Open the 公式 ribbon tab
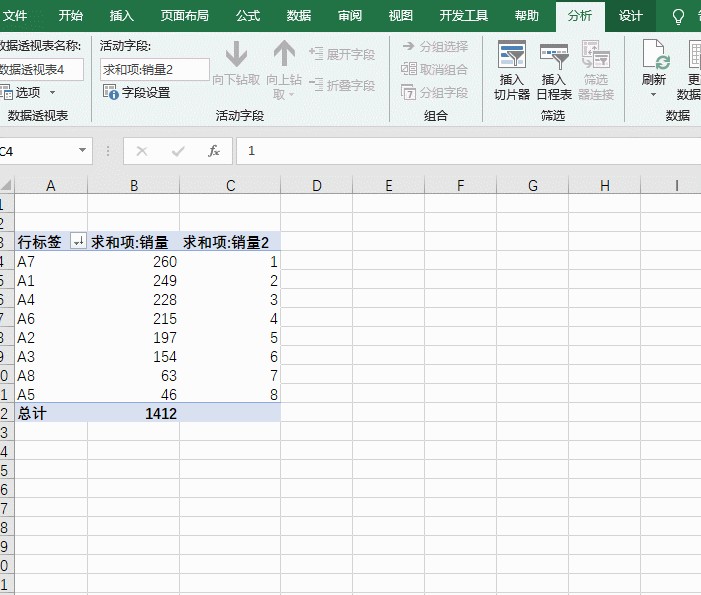Viewport: 701px width, 595px height. [x=248, y=16]
